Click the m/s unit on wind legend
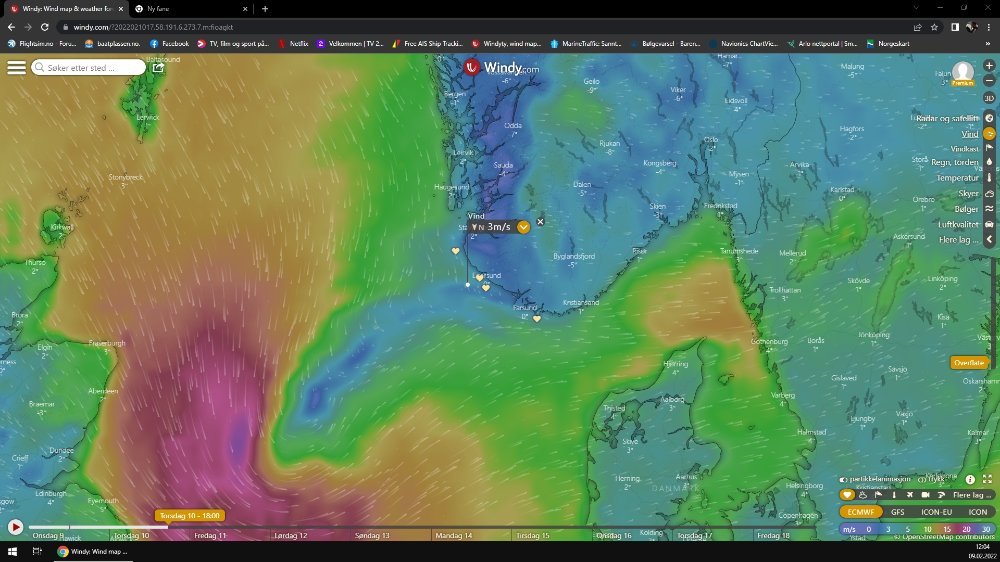The image size is (1000, 562). tap(849, 529)
